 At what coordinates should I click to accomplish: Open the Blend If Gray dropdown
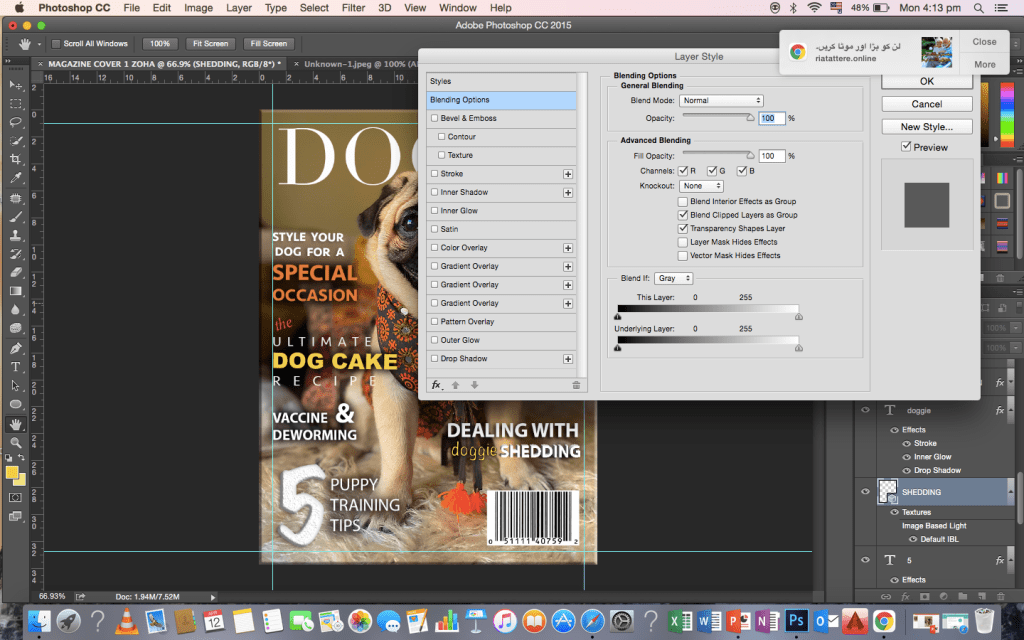click(673, 278)
